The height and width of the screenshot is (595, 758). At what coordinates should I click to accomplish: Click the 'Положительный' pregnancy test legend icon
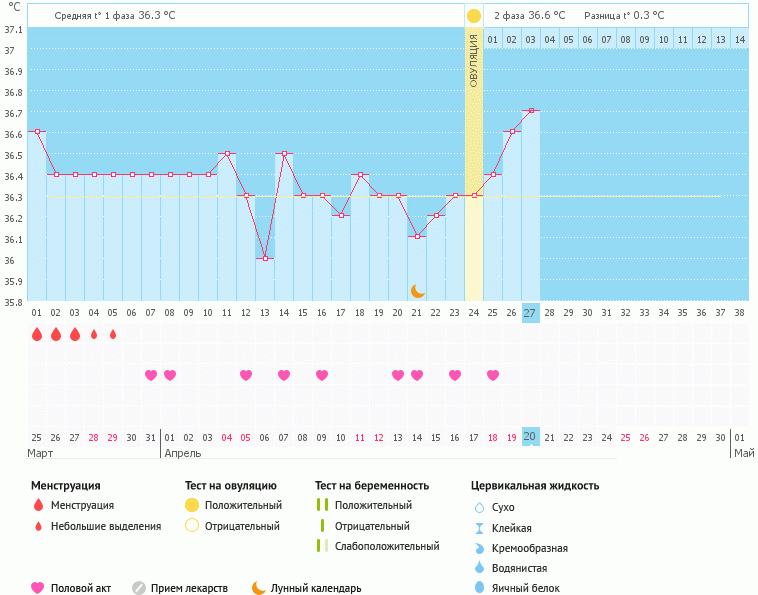322,505
